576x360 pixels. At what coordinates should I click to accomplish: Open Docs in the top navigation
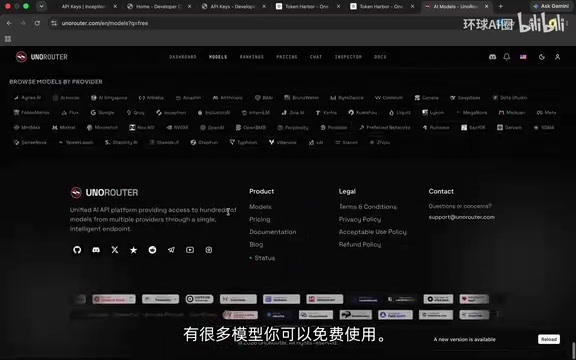(x=380, y=57)
